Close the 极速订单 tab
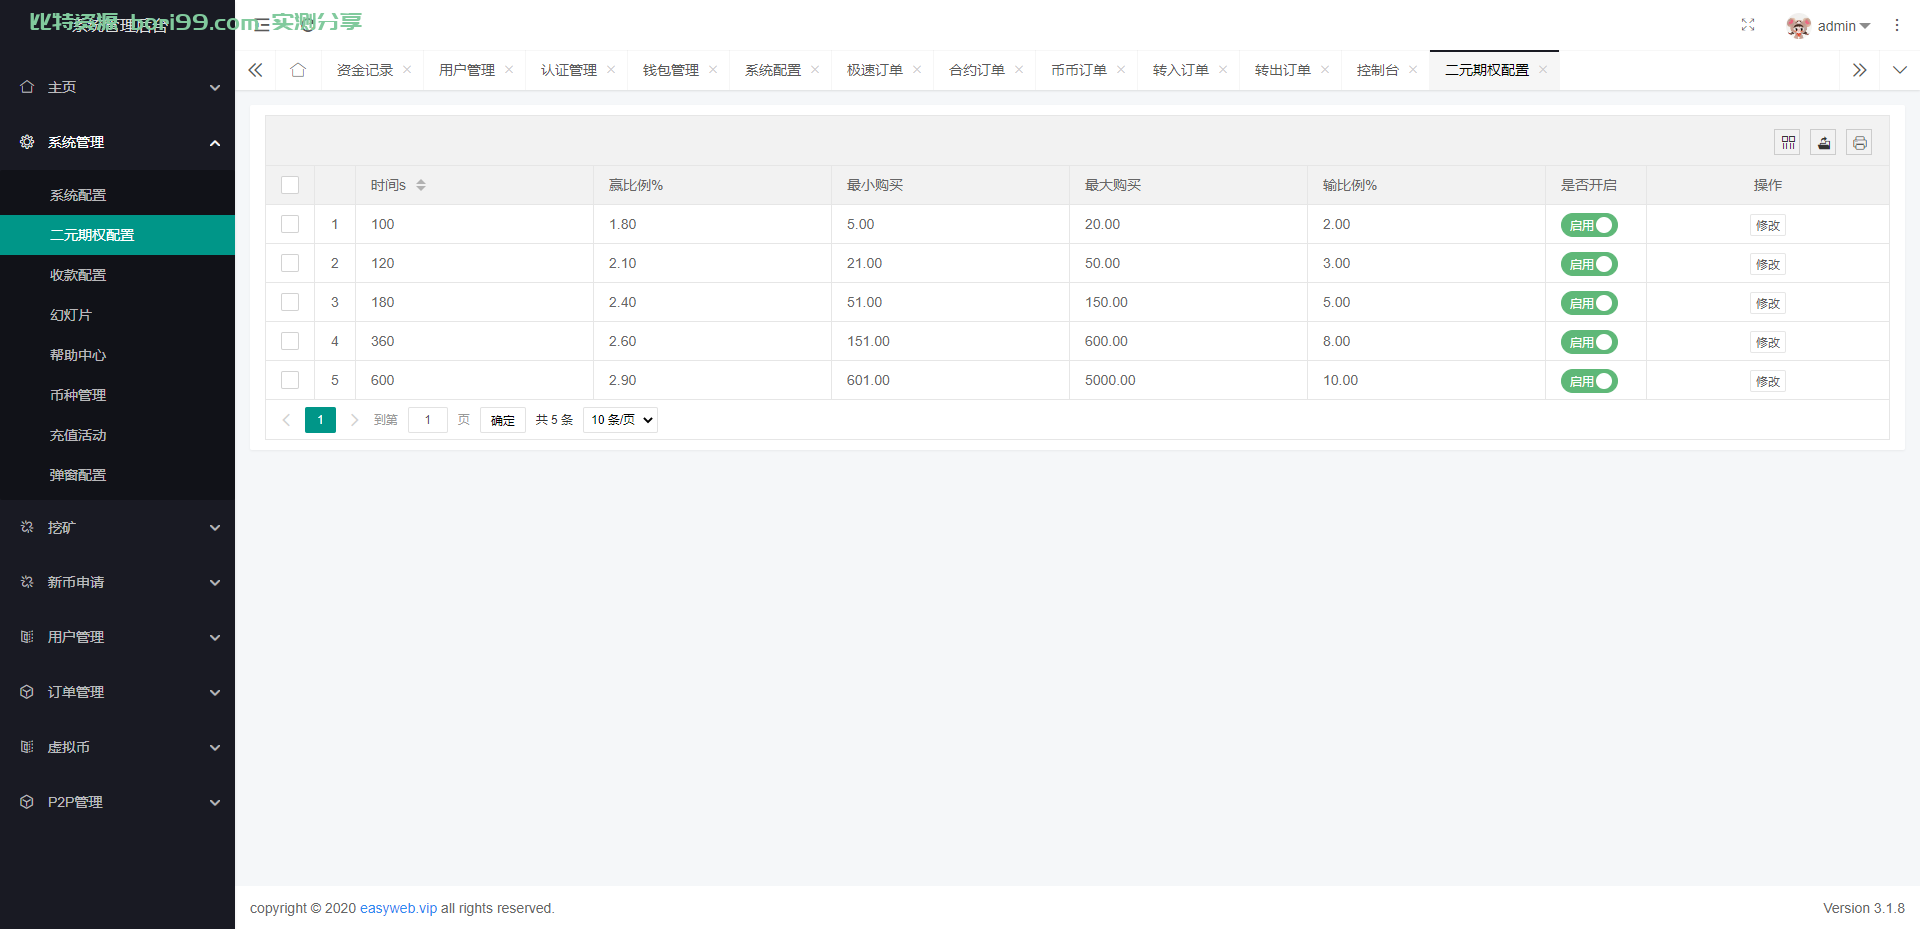Screen dimensions: 1920x929 coord(917,70)
